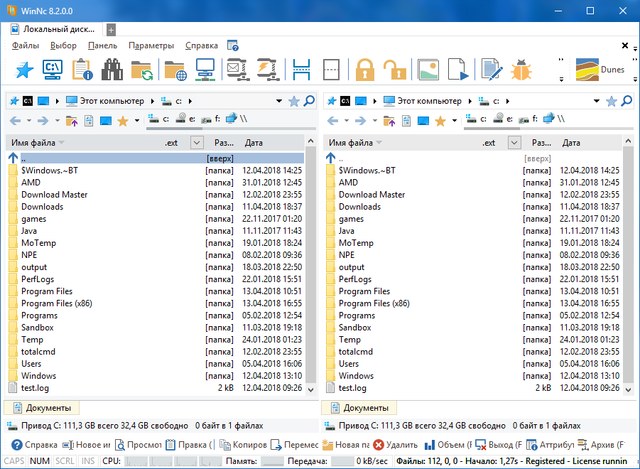
Task: Click the closed padlock icon in the toolbar
Action: [x=364, y=70]
